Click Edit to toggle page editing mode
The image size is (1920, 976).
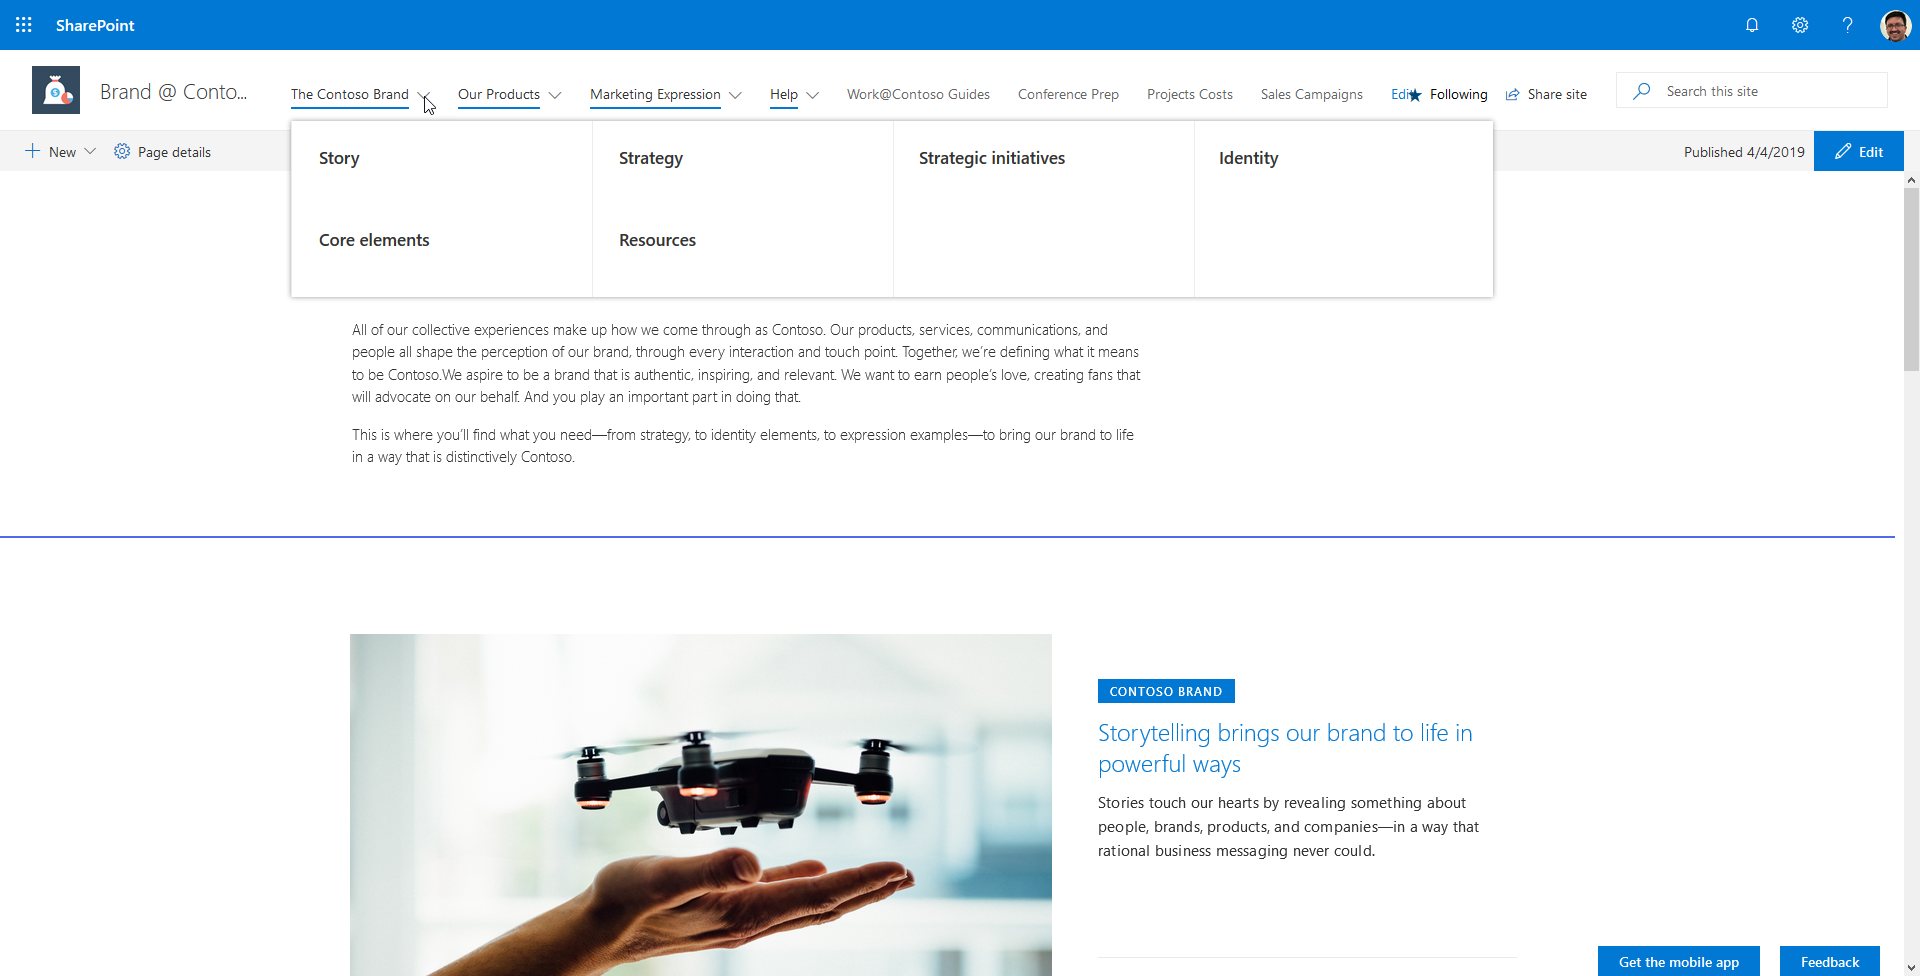[1859, 151]
